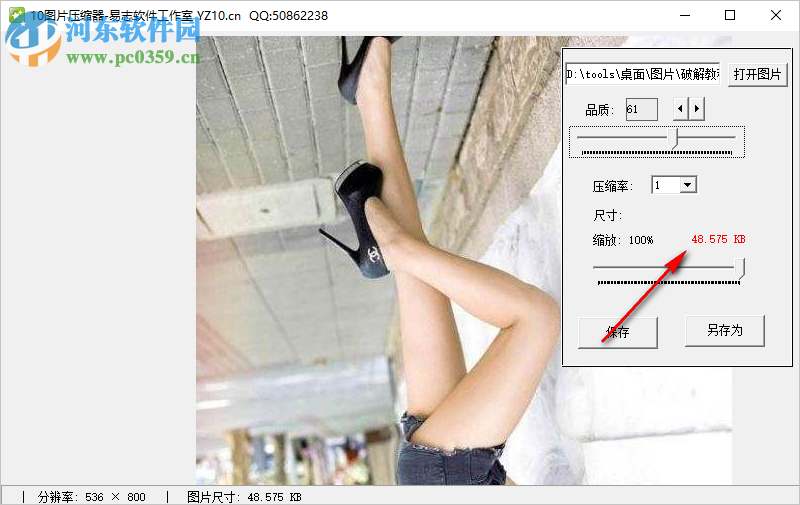Increase quality with the right arrow

[x=697, y=109]
